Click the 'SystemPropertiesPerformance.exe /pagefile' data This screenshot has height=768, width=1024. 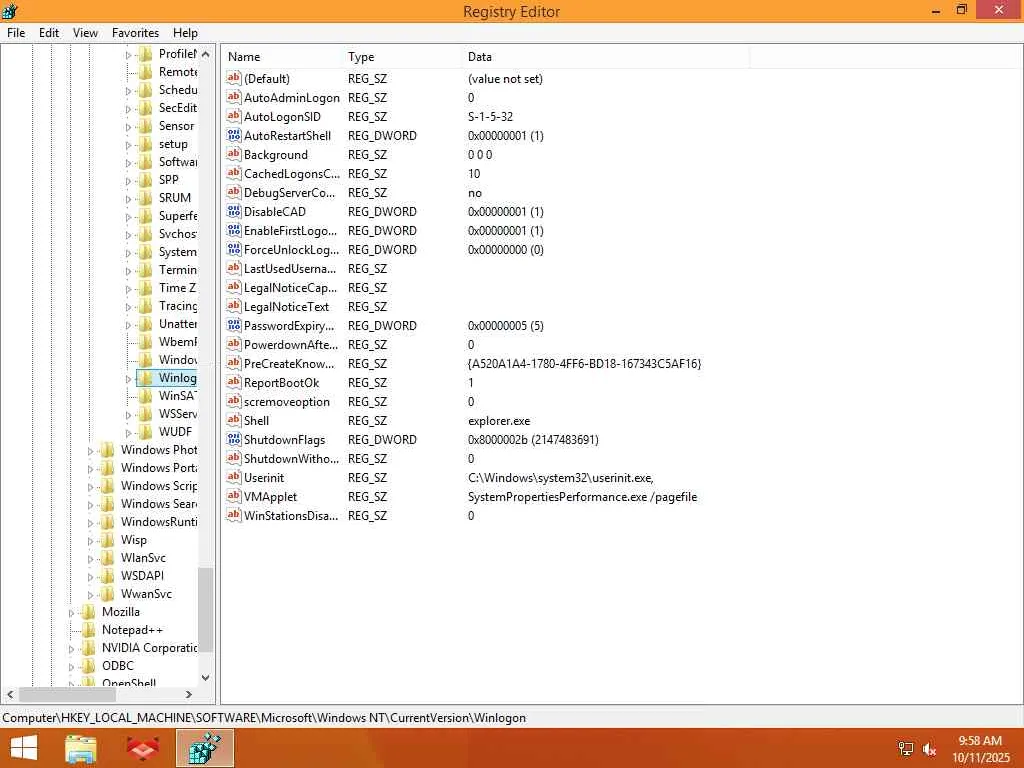[x=583, y=496]
